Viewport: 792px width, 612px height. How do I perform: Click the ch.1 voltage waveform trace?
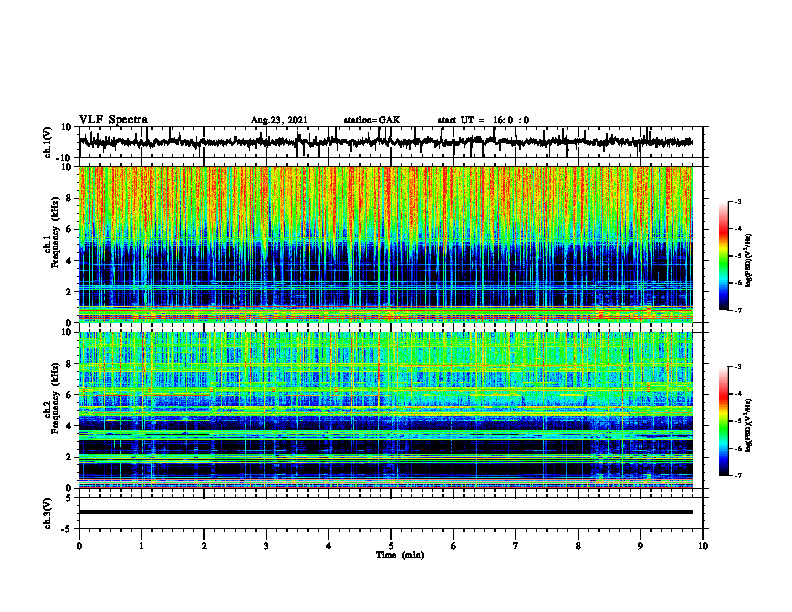pyautogui.click(x=385, y=142)
